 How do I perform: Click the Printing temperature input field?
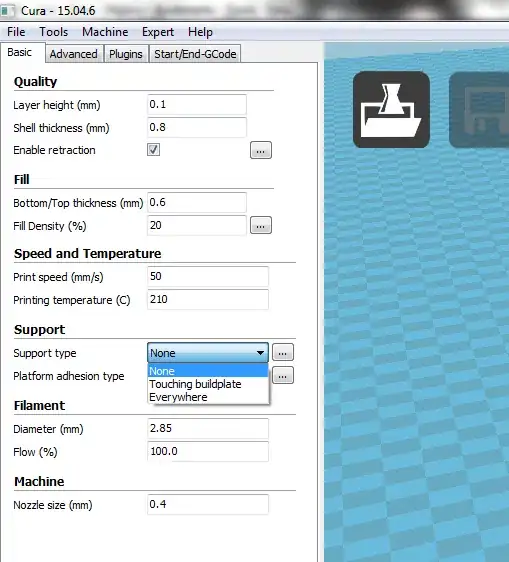[208, 299]
